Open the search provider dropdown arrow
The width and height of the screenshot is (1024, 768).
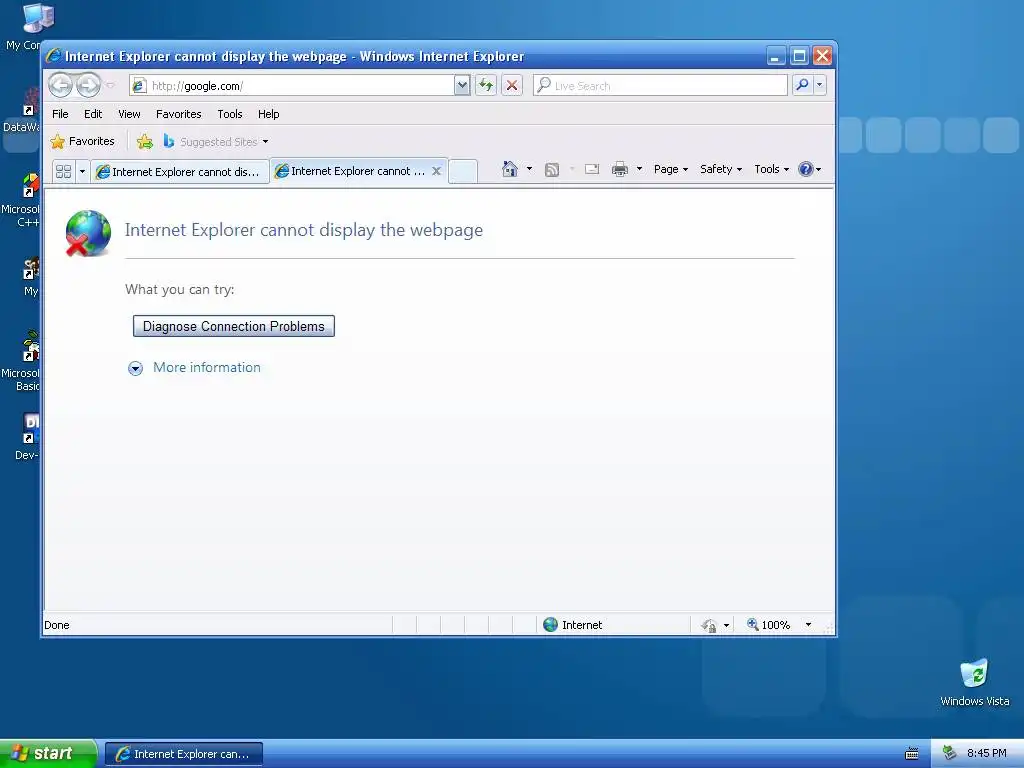point(820,85)
